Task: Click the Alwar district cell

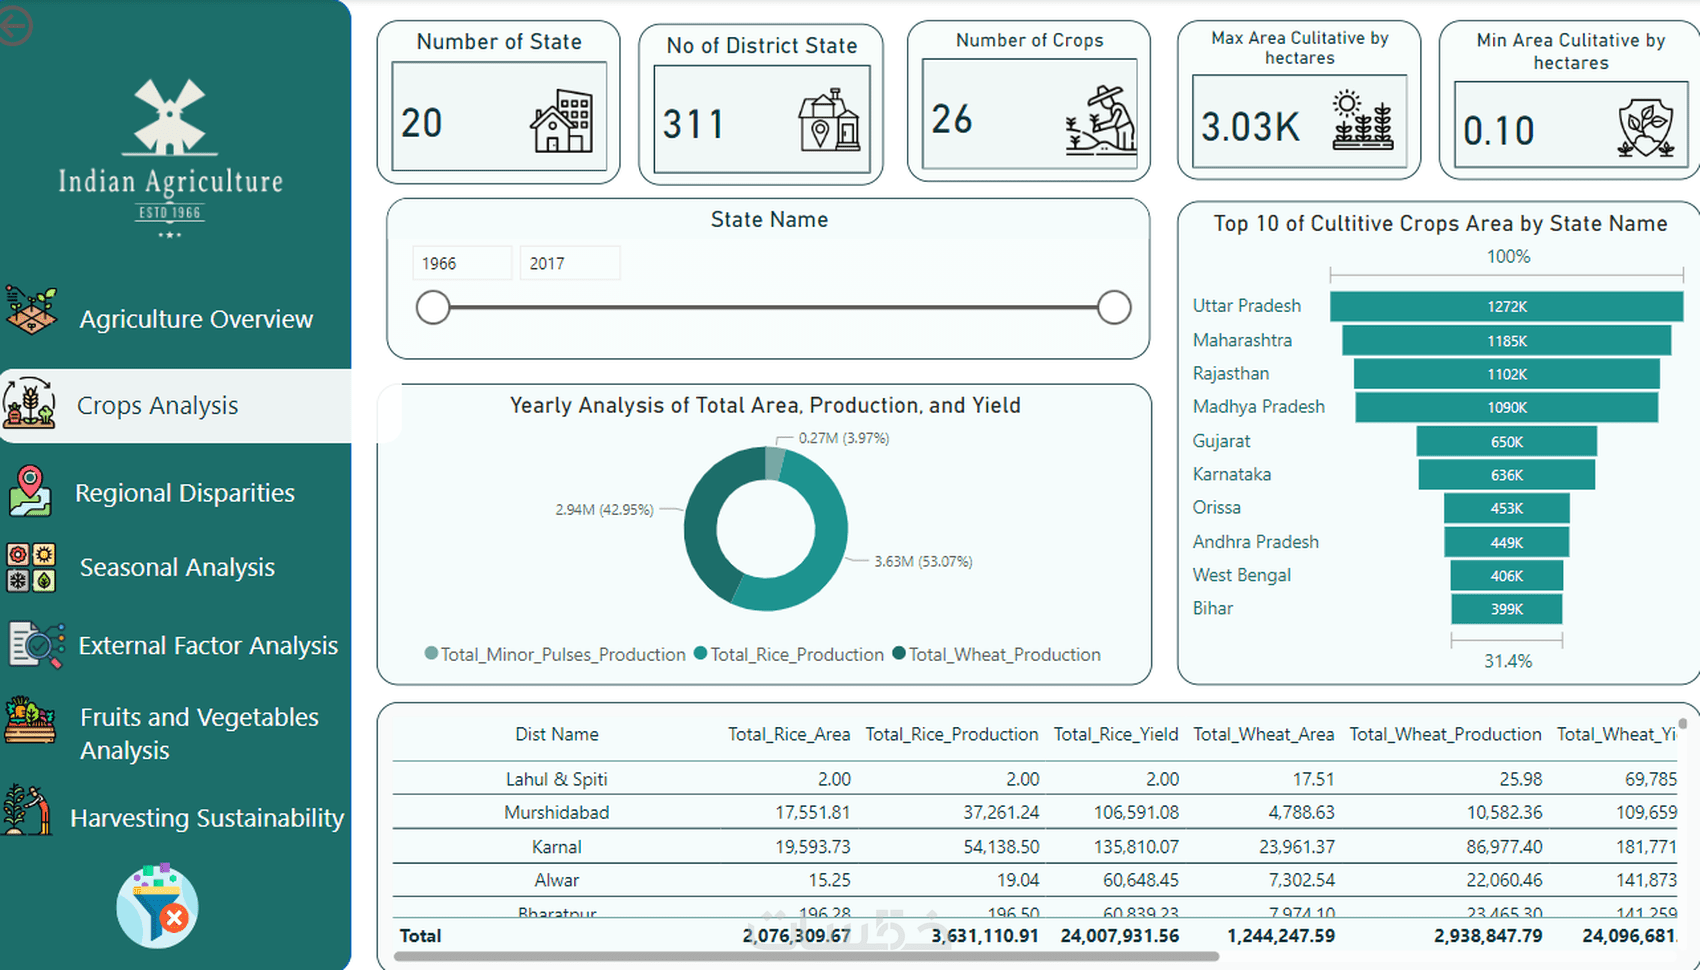Action: tap(557, 881)
